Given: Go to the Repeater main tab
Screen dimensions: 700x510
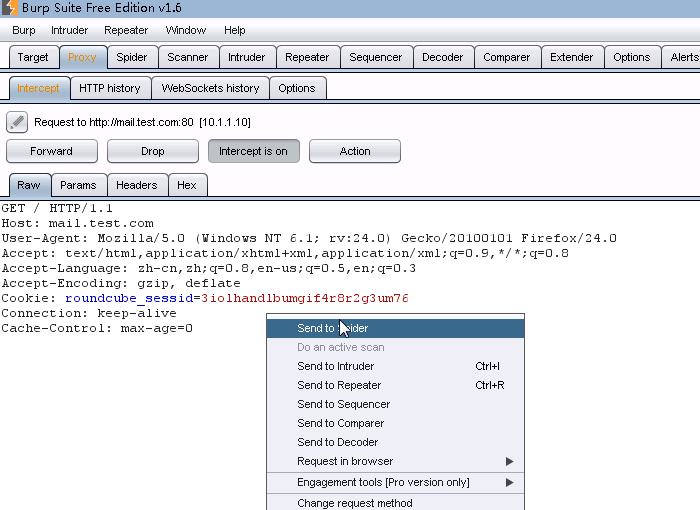Looking at the screenshot, I should (307, 57).
